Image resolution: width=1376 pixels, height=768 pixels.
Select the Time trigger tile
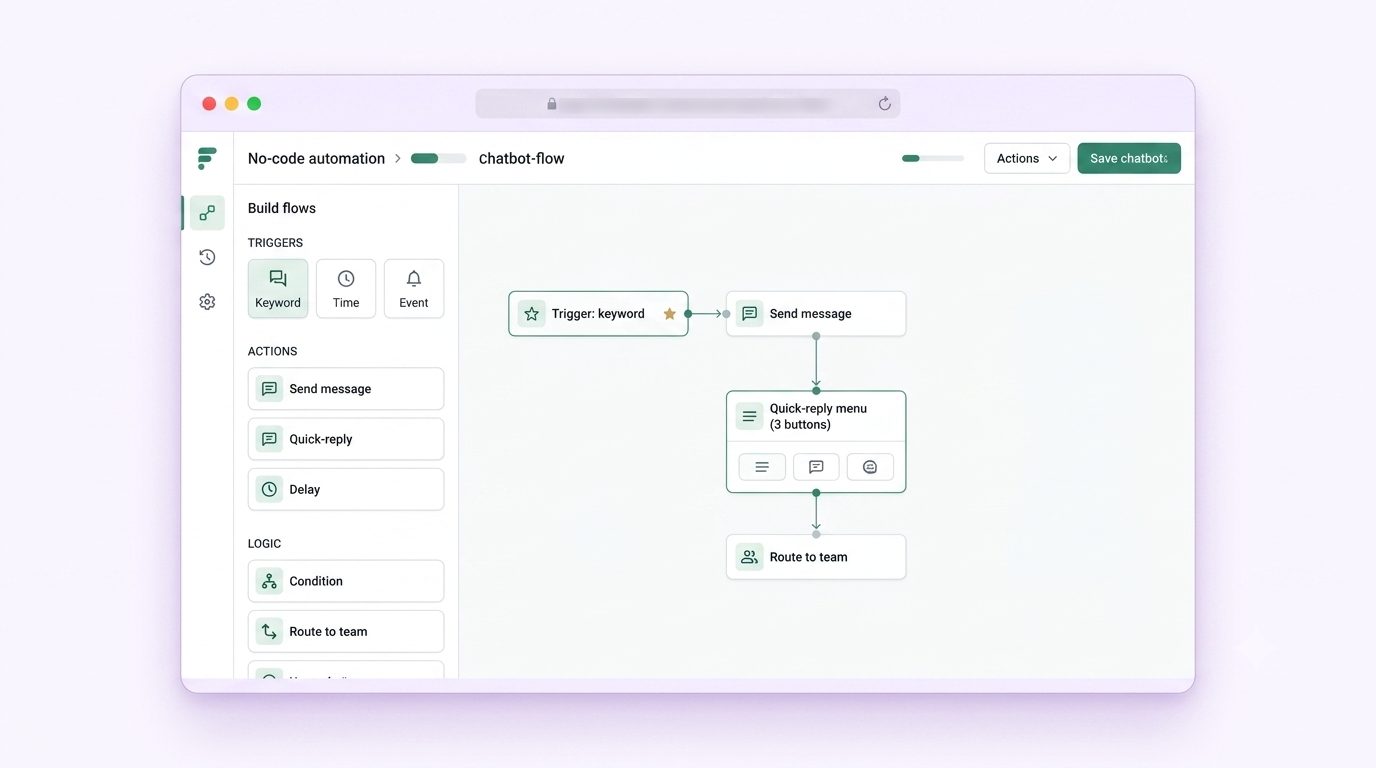[x=346, y=289]
